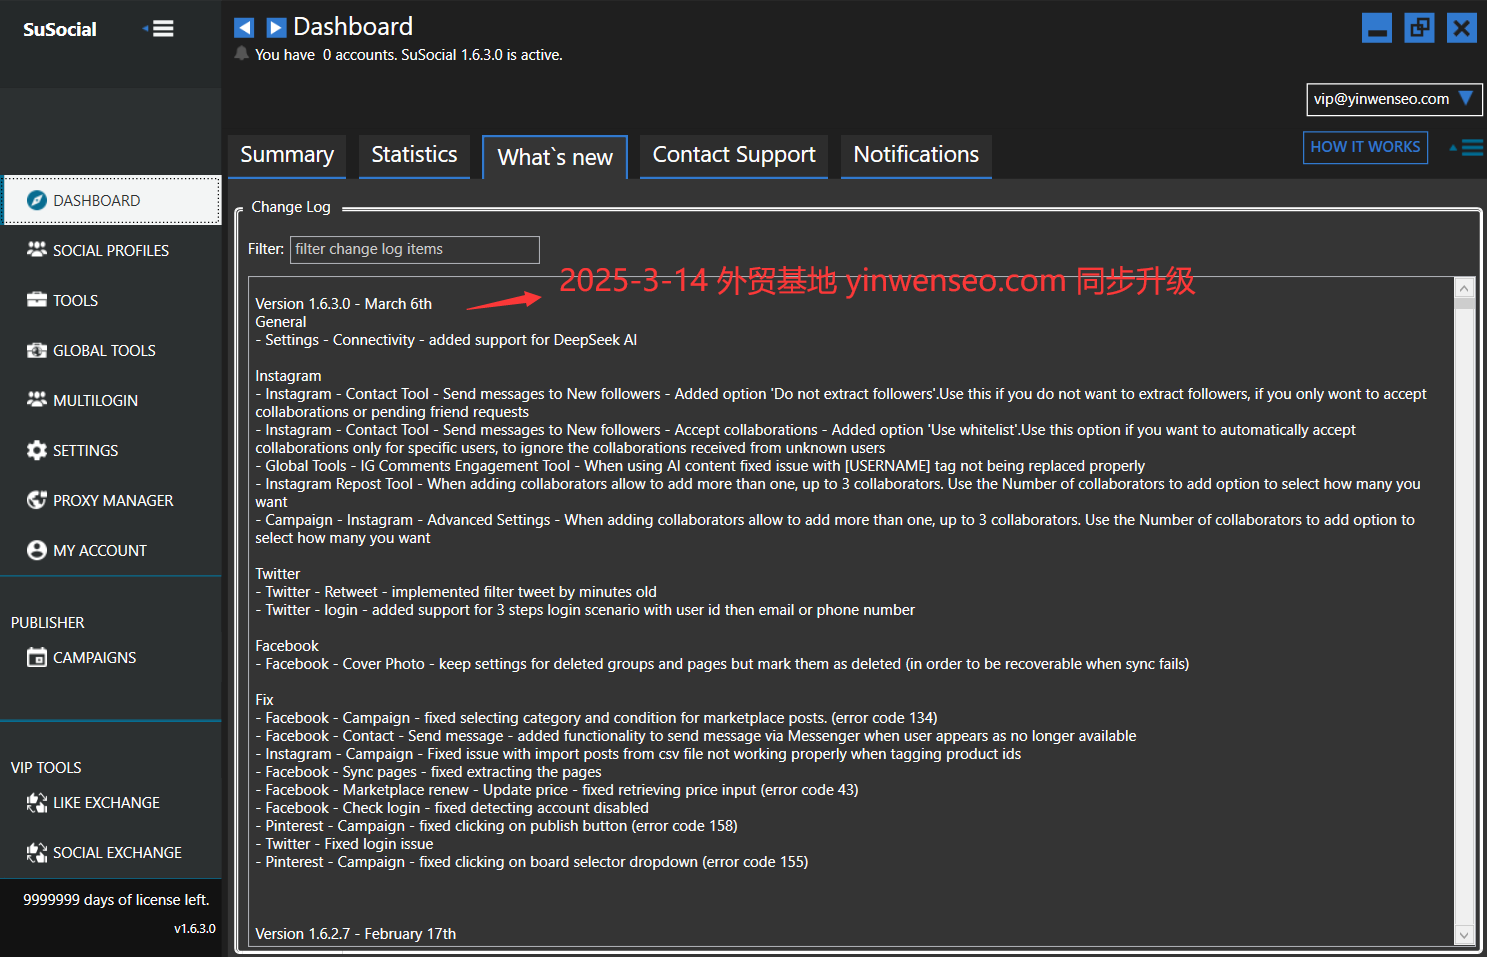Open SOCIAL PROFILES in the sidebar

pyautogui.click(x=112, y=250)
